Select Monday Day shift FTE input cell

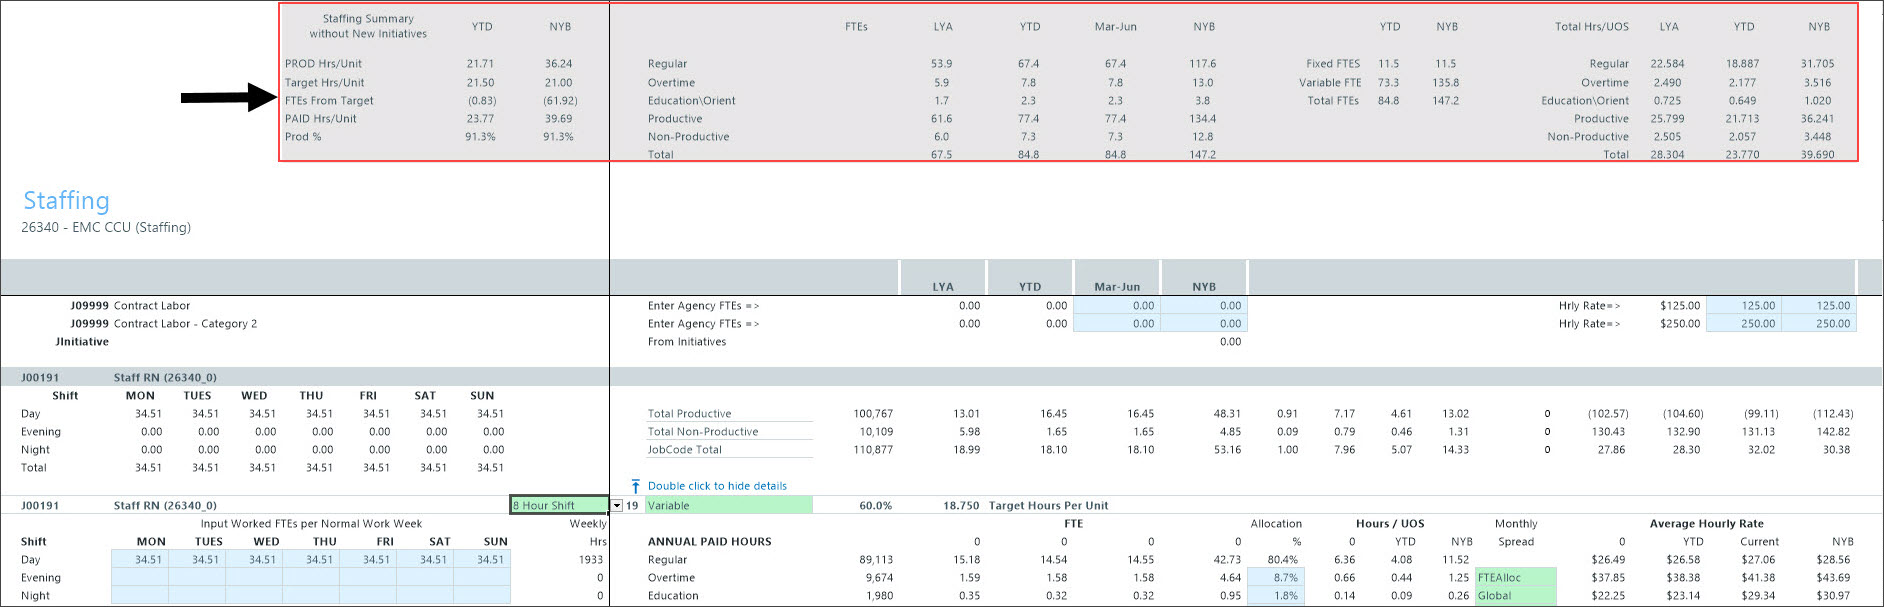point(139,560)
